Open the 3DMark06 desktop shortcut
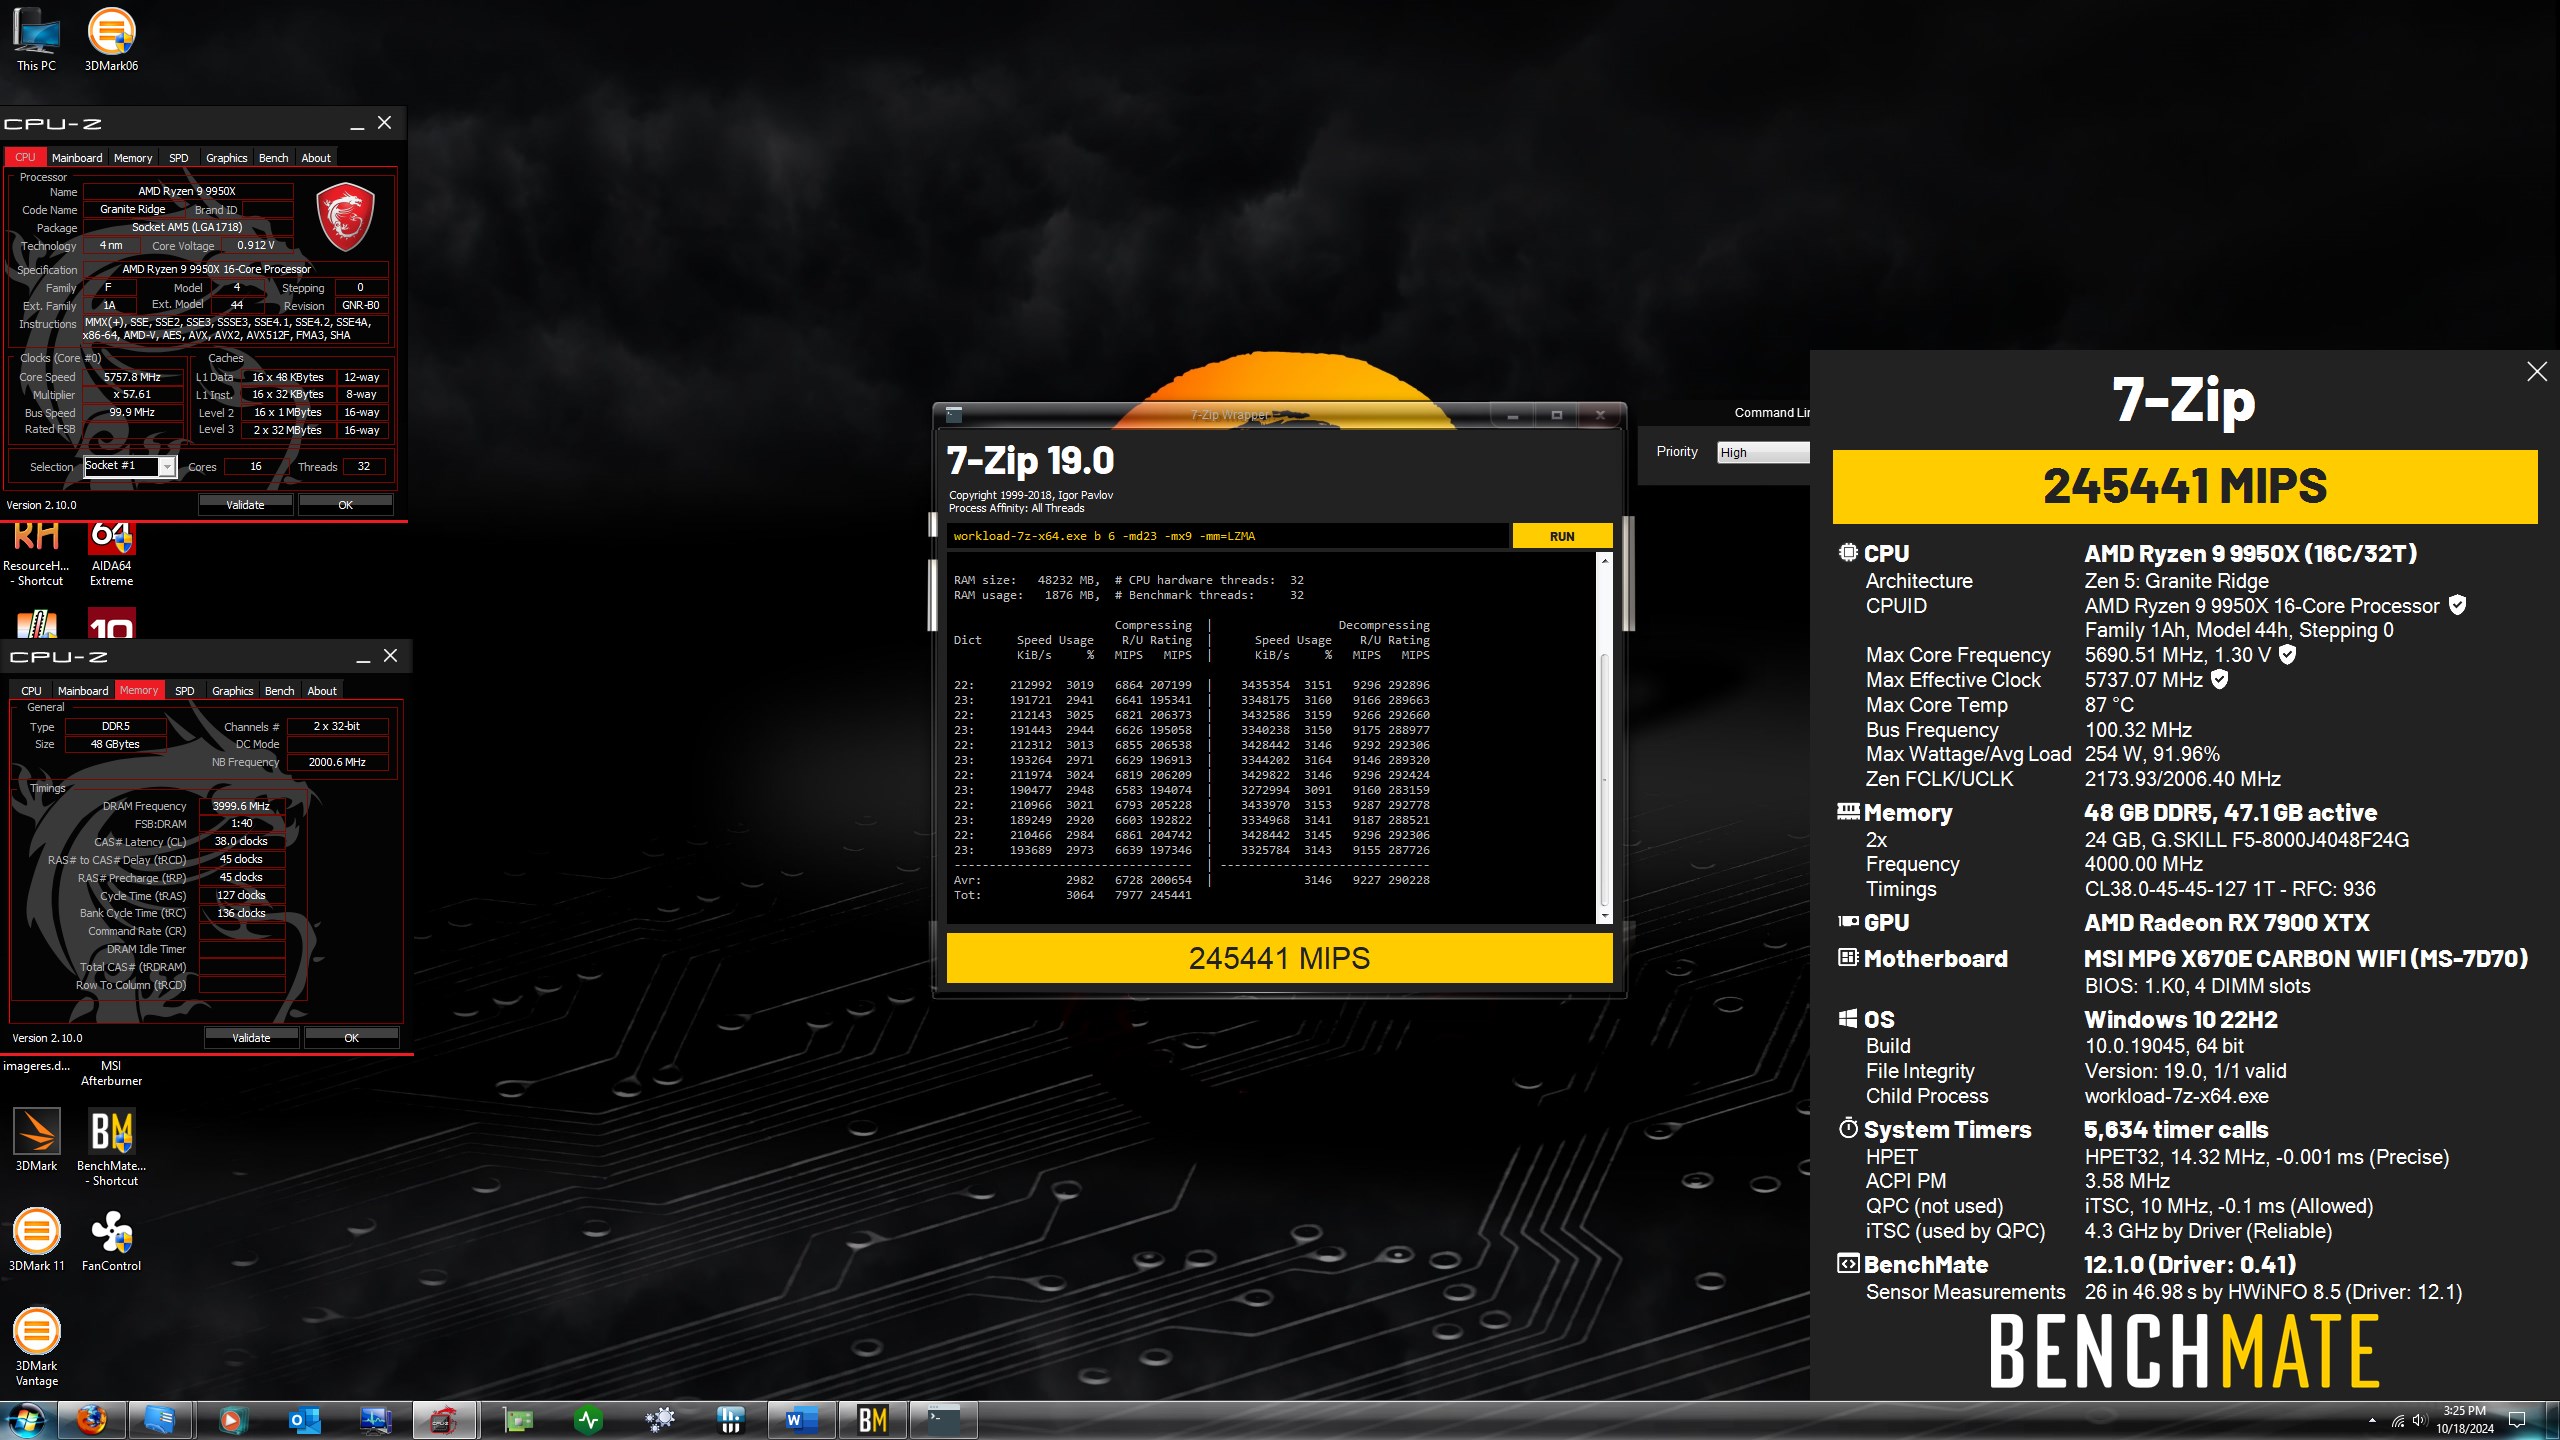Screen dimensions: 2560x1440 pos(111,40)
